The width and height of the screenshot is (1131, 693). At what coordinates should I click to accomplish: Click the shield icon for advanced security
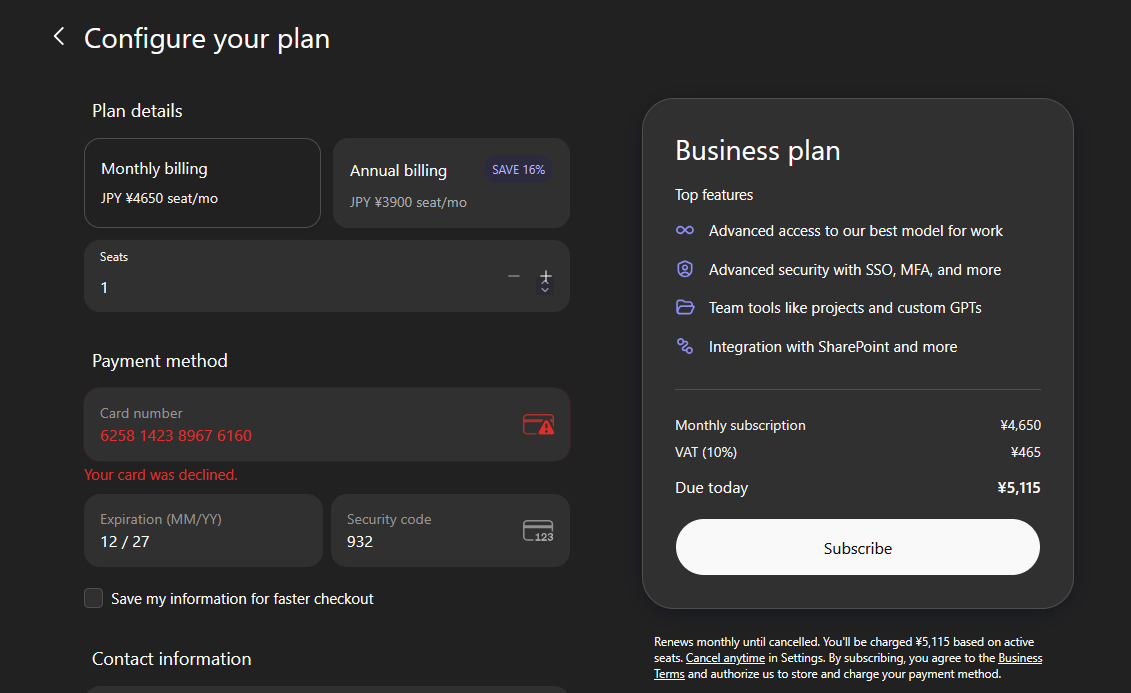(x=685, y=269)
